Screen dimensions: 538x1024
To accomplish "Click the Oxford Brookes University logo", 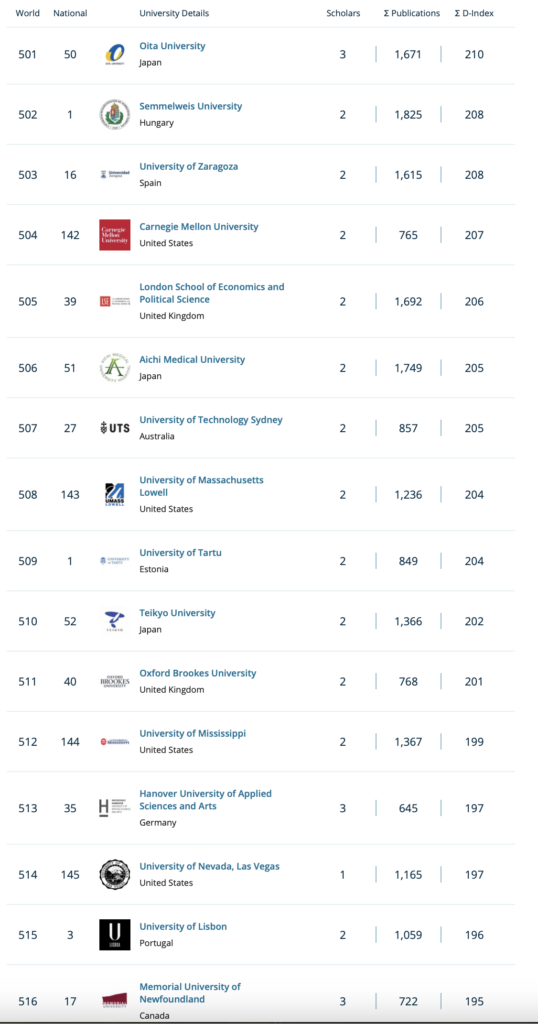I will tap(114, 681).
